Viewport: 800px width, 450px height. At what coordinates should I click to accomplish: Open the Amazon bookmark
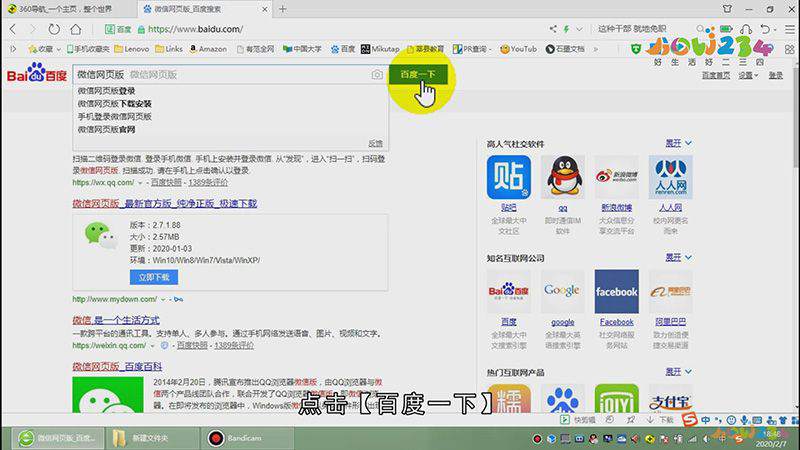point(208,49)
